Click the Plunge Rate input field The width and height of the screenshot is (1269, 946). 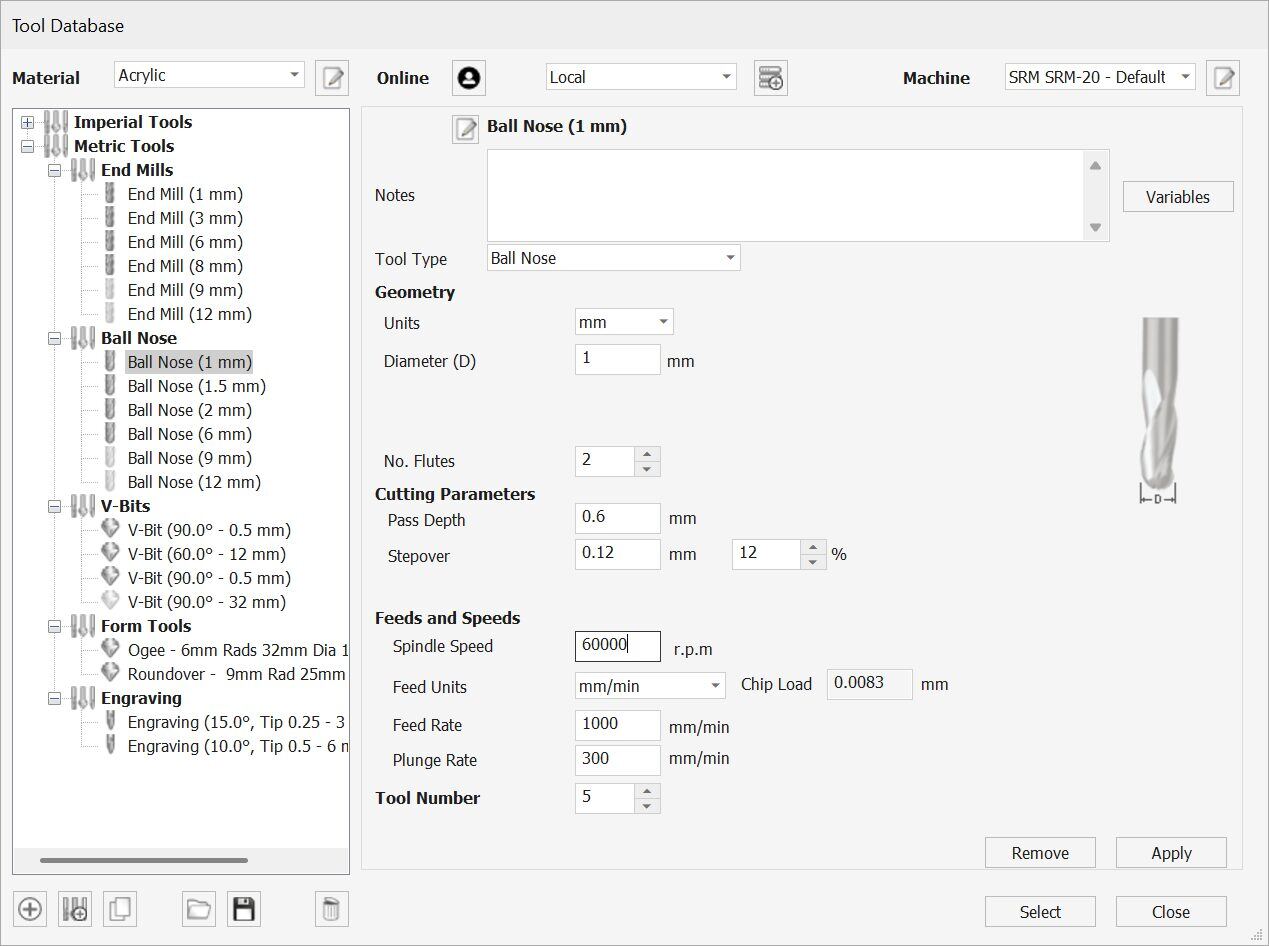coord(618,760)
